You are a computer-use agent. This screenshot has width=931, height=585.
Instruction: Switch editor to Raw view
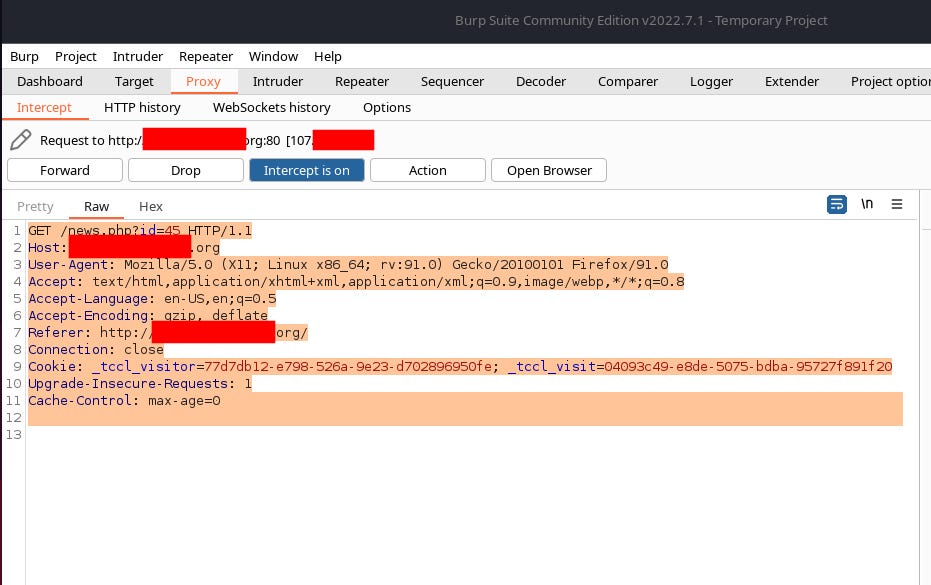click(96, 207)
